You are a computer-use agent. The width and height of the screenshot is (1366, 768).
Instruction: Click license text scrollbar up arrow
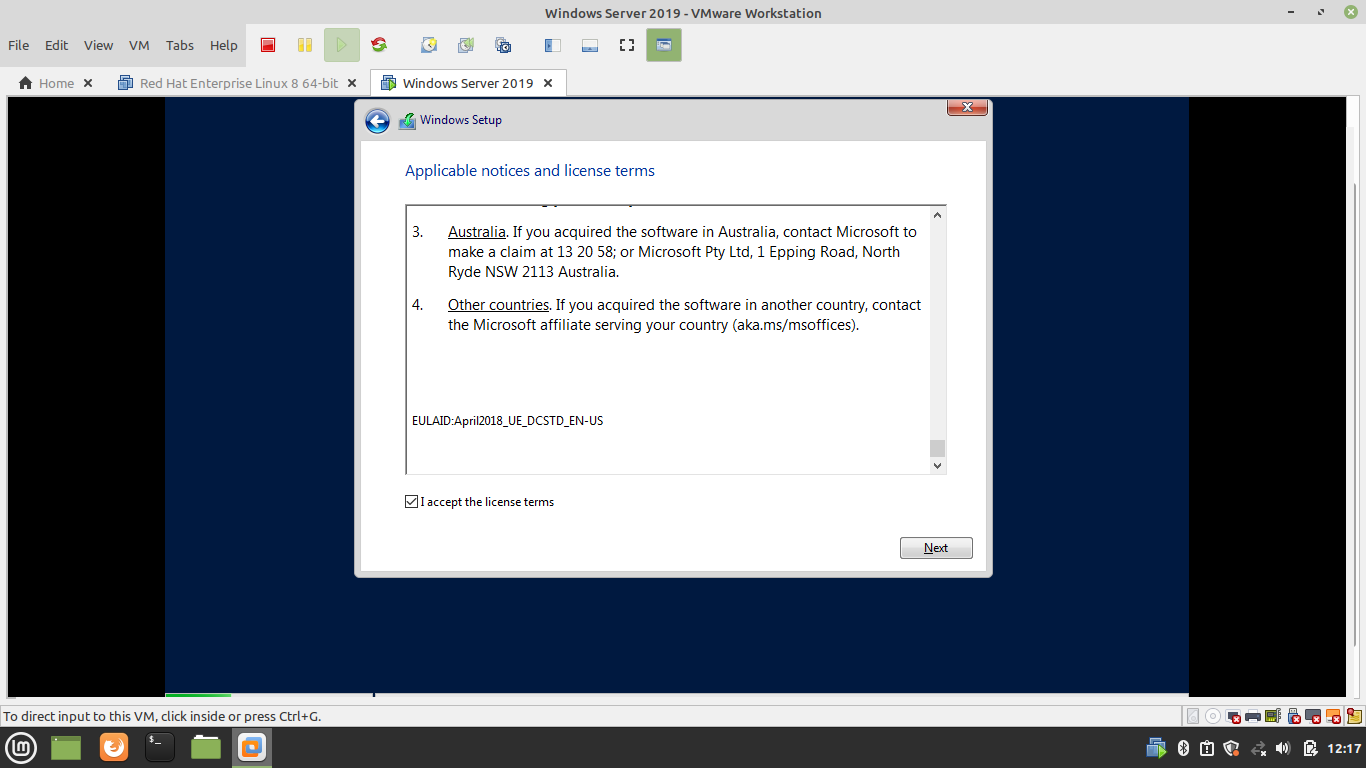tap(937, 215)
